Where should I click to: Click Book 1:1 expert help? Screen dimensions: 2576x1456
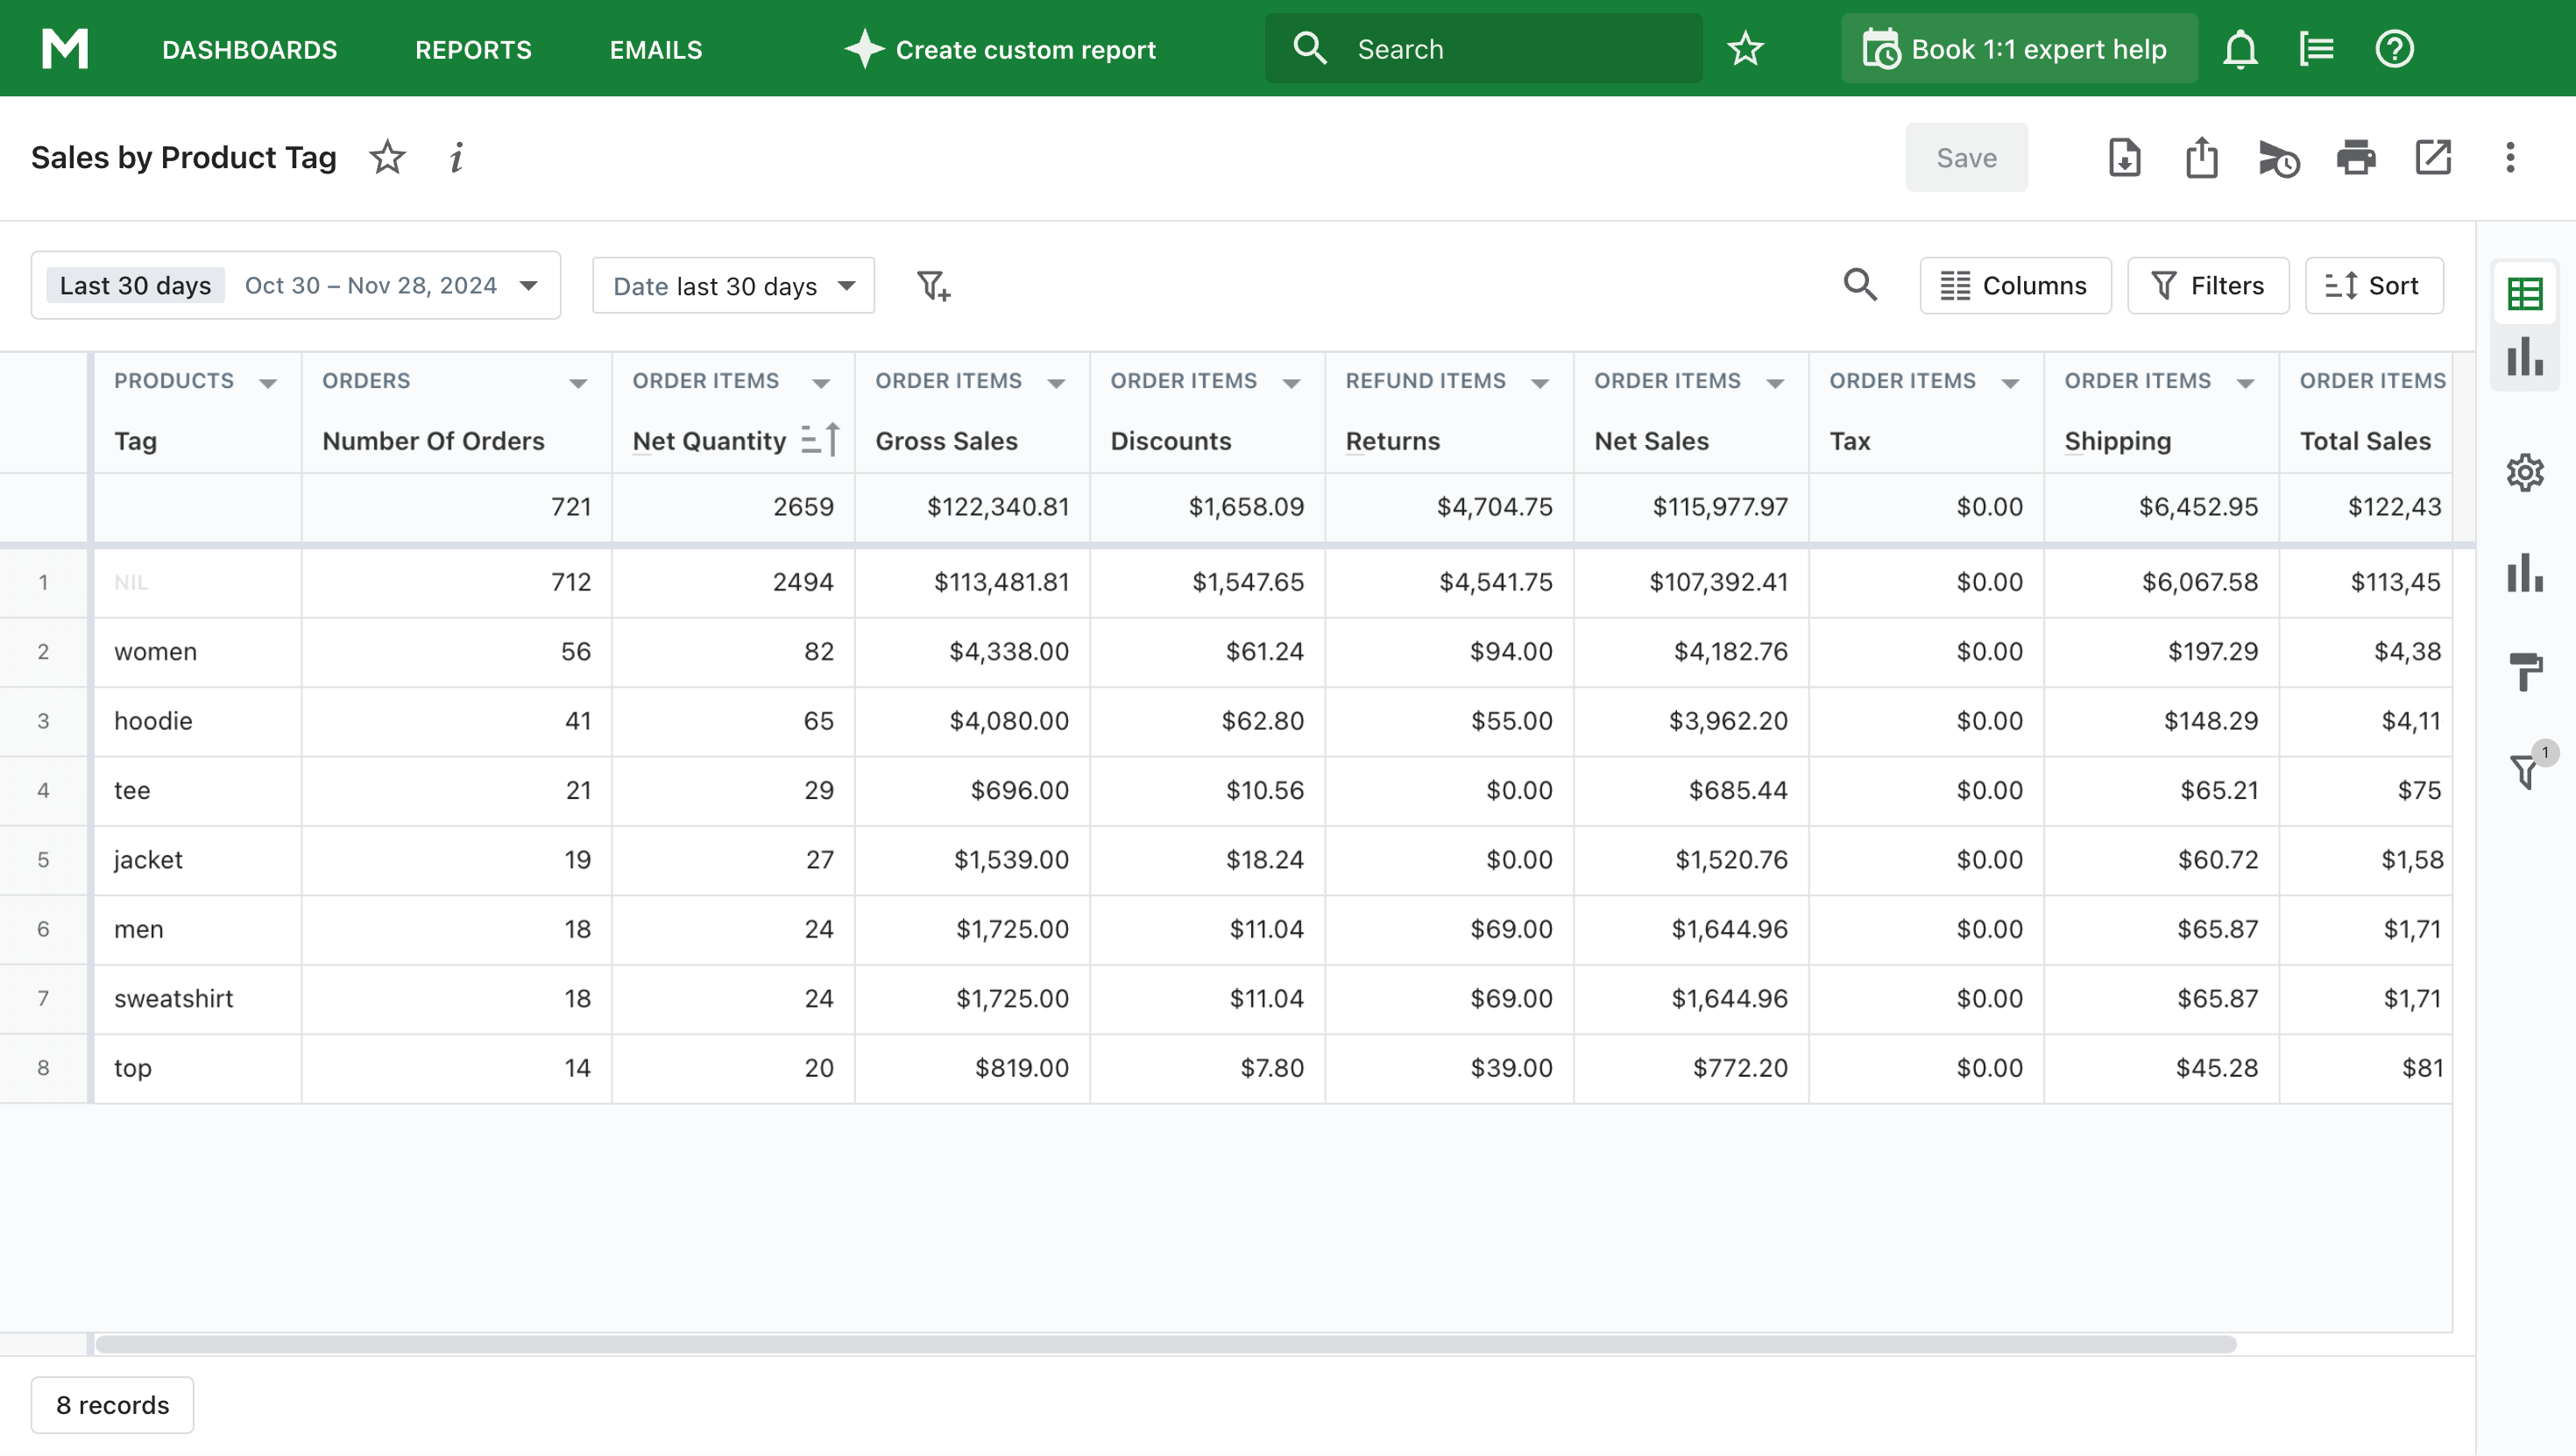[2018, 49]
